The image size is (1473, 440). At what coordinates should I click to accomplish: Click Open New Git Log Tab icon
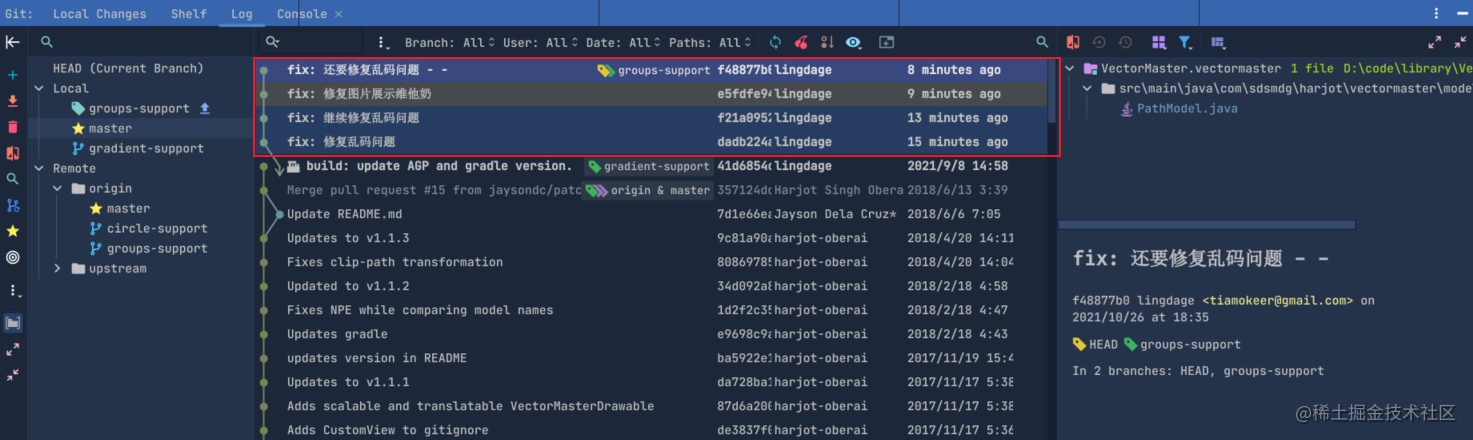tap(886, 42)
